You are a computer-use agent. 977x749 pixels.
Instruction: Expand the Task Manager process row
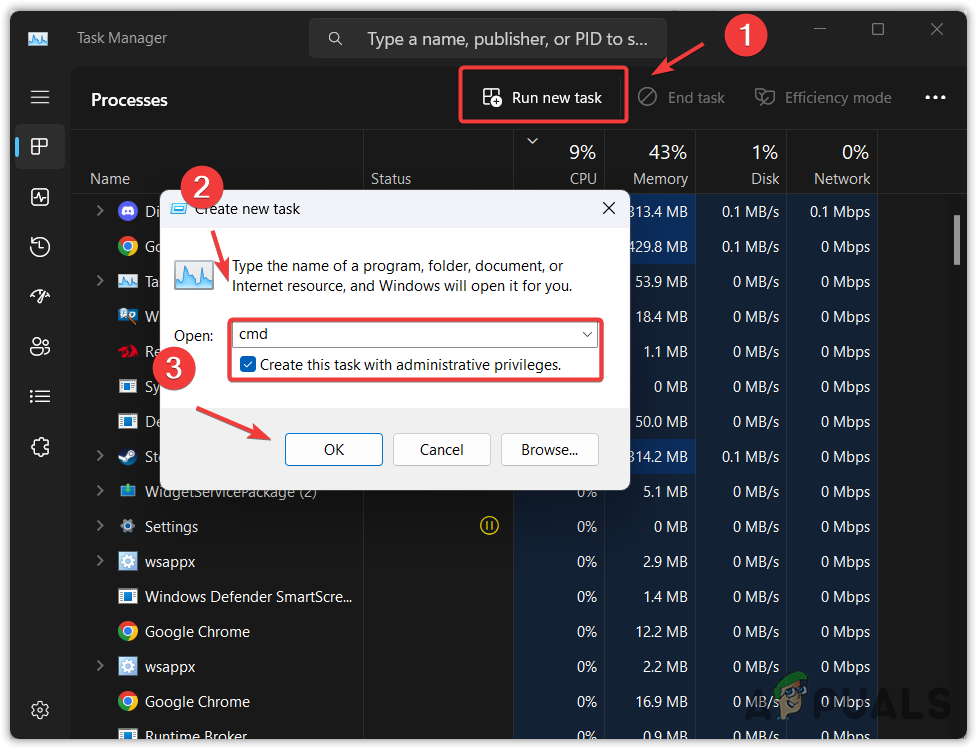(x=100, y=281)
